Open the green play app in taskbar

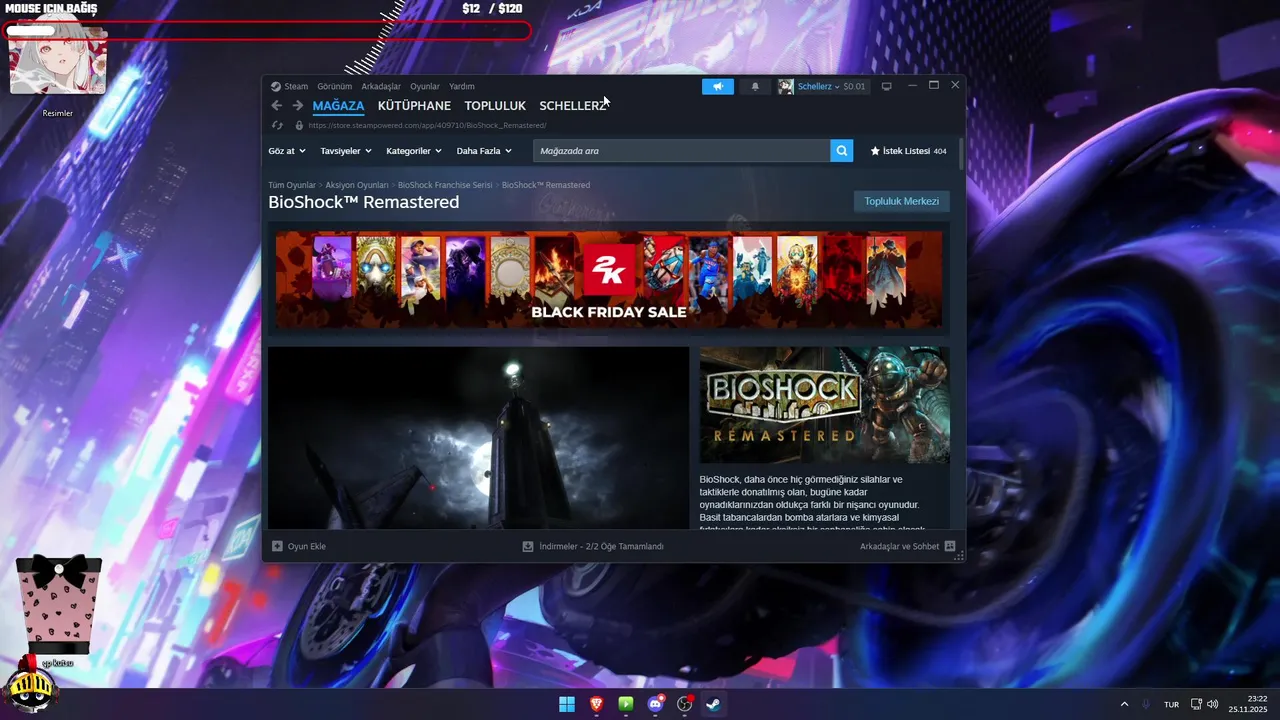(x=626, y=704)
